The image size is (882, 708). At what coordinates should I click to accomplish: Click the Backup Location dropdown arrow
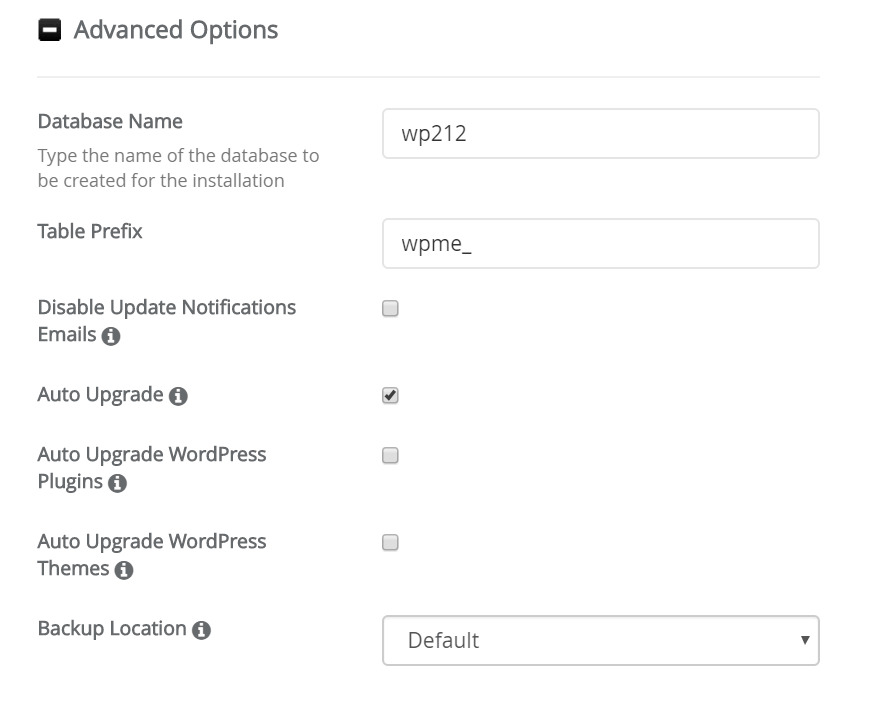tap(805, 640)
